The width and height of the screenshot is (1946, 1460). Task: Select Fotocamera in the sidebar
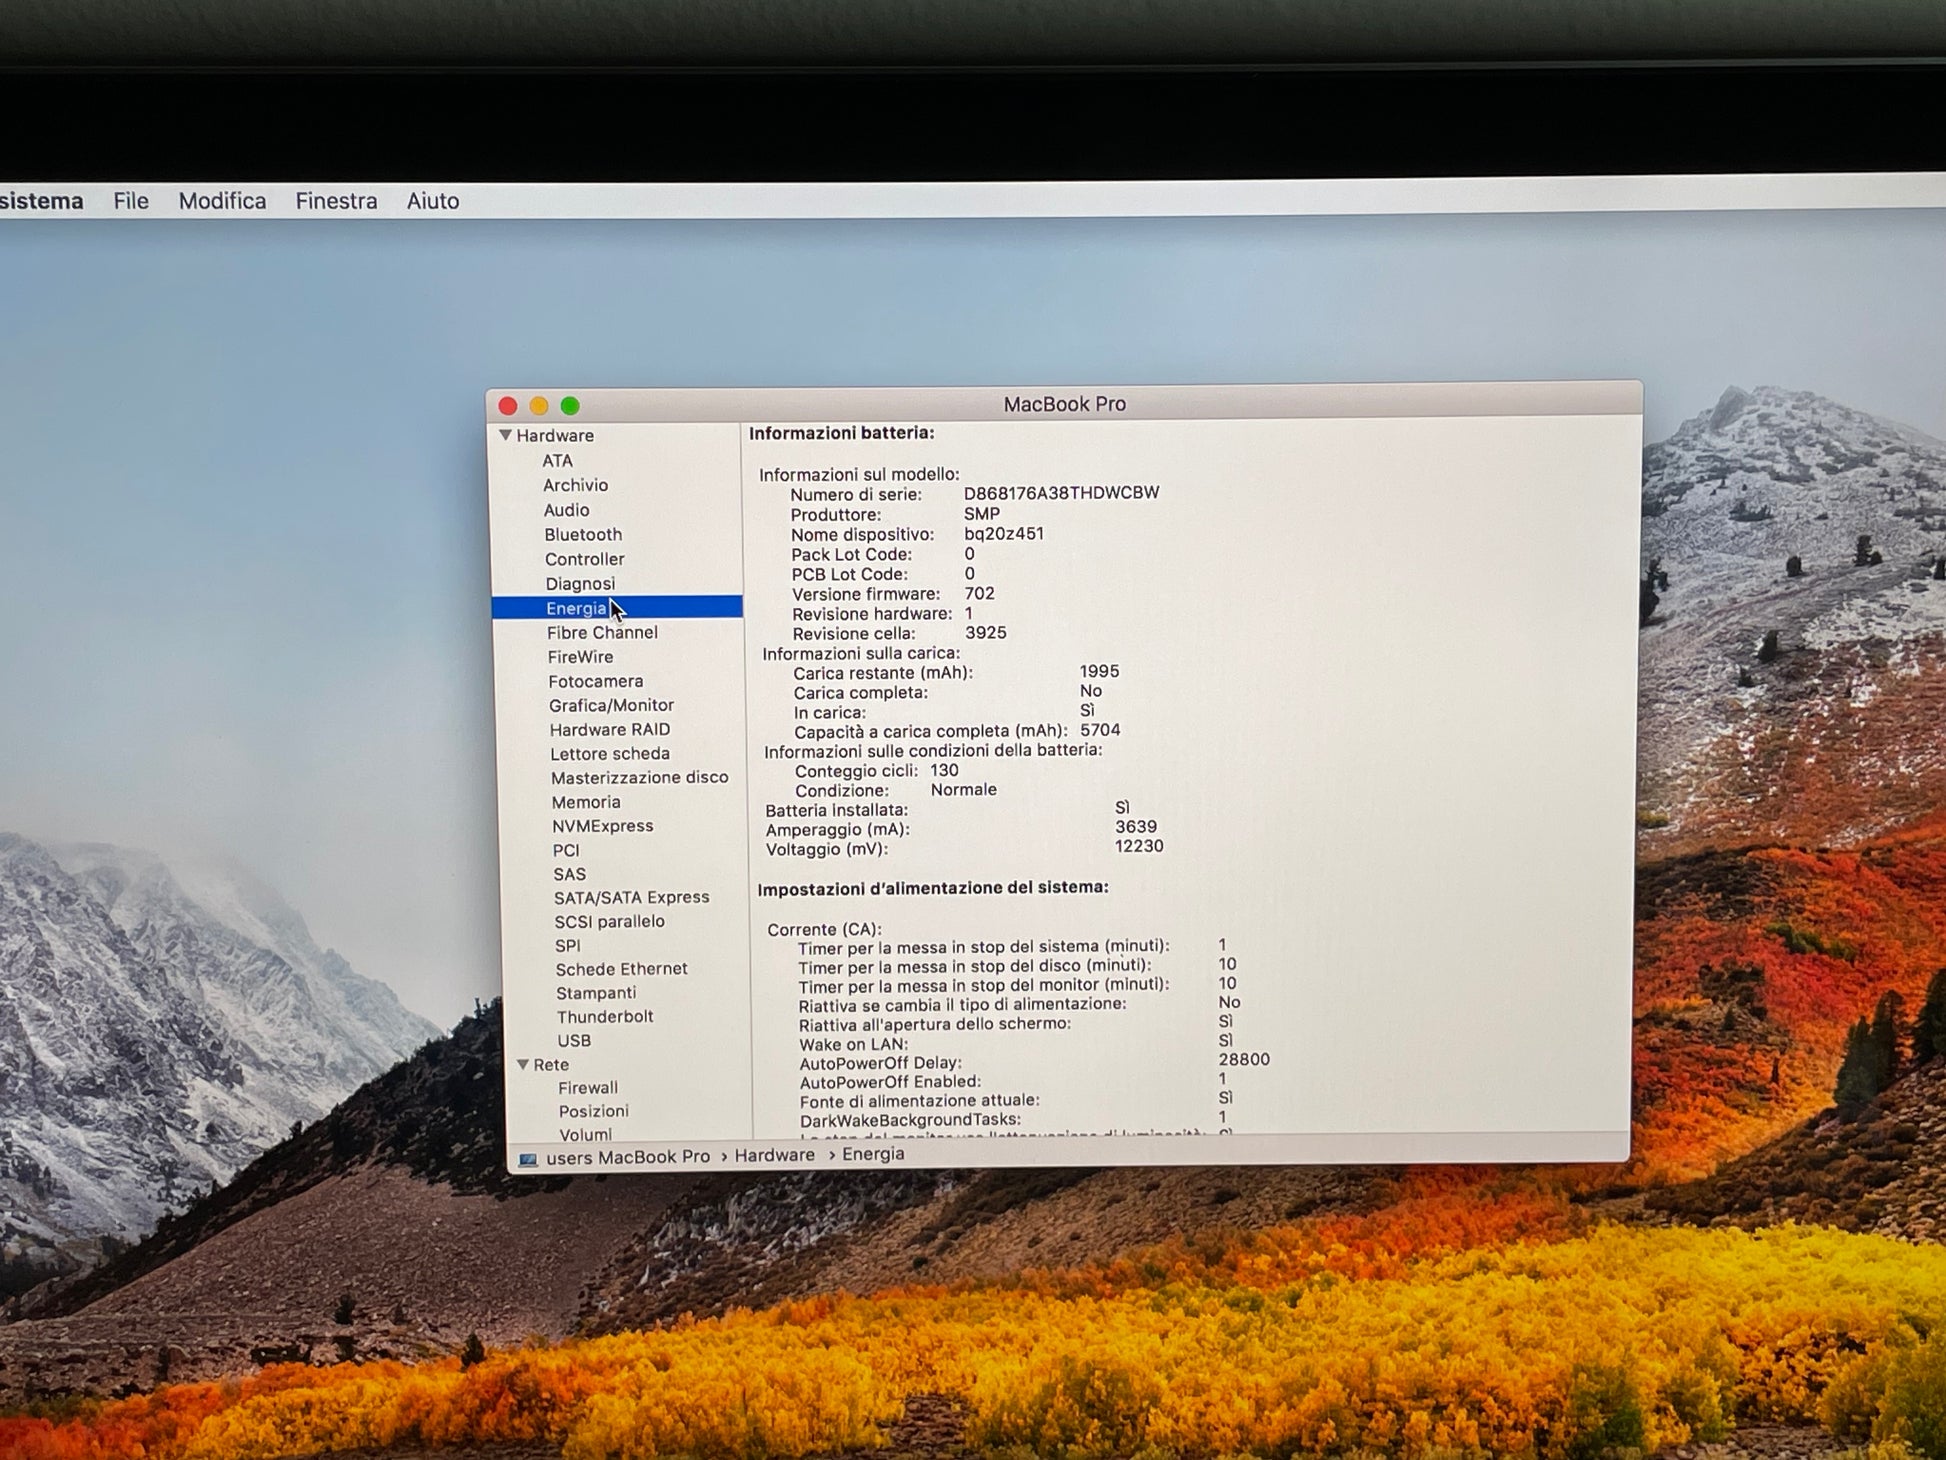pyautogui.click(x=595, y=681)
